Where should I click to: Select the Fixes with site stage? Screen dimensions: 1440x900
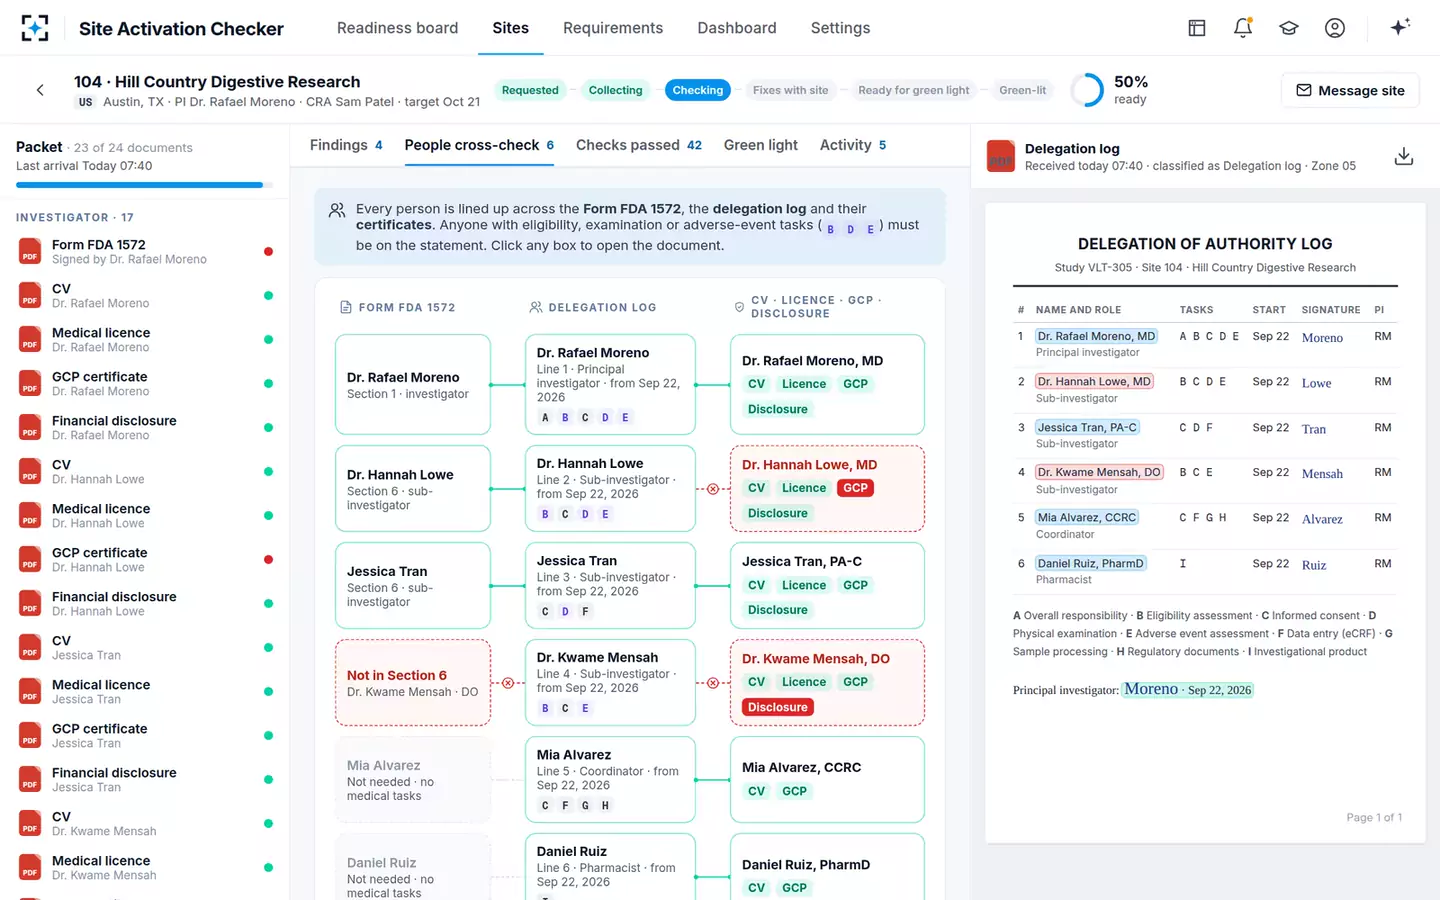click(790, 90)
